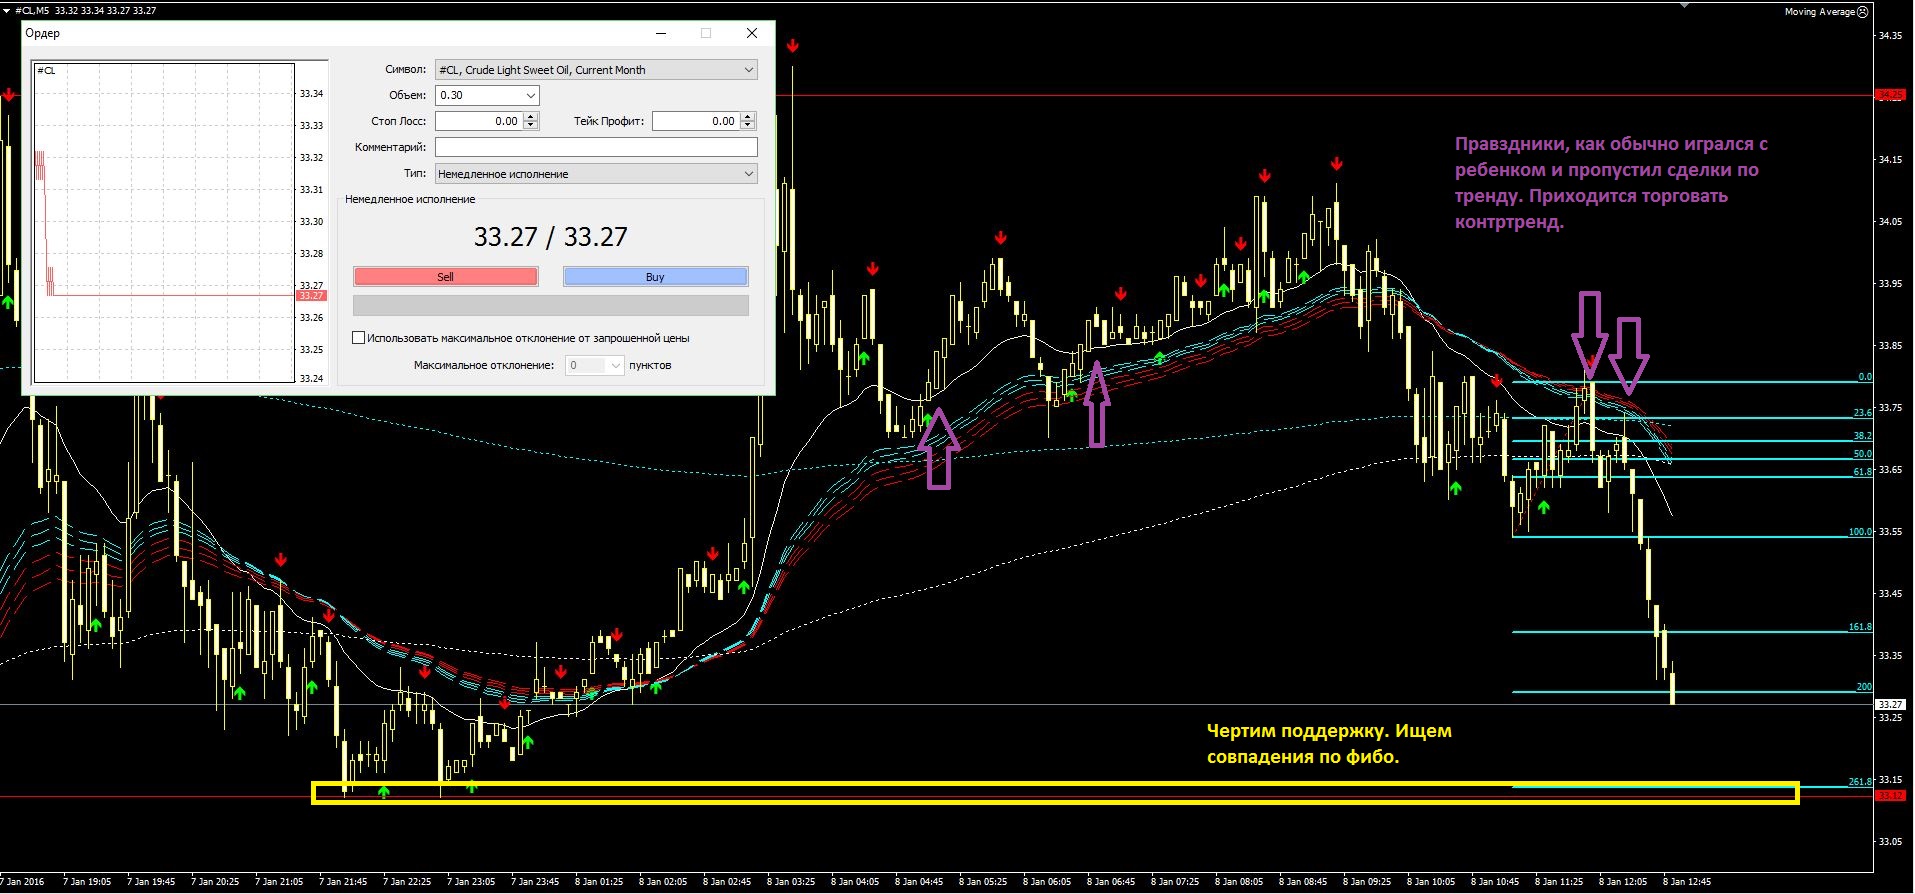Click the red 34.25 price level label

tap(1890, 95)
